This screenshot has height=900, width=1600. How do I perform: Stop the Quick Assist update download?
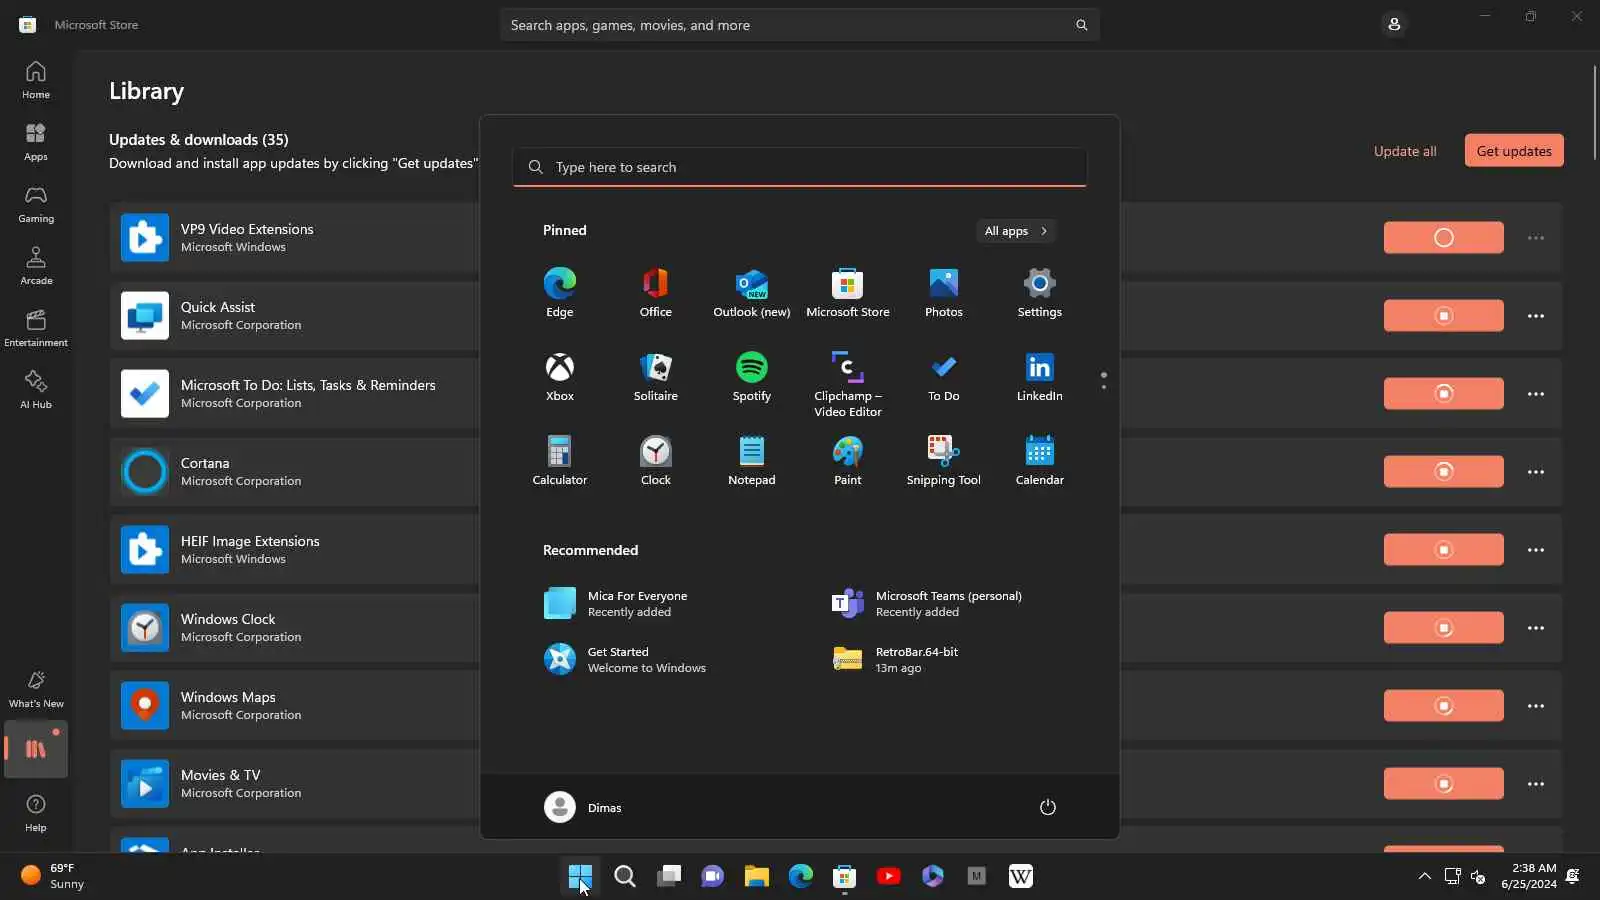coord(1443,316)
